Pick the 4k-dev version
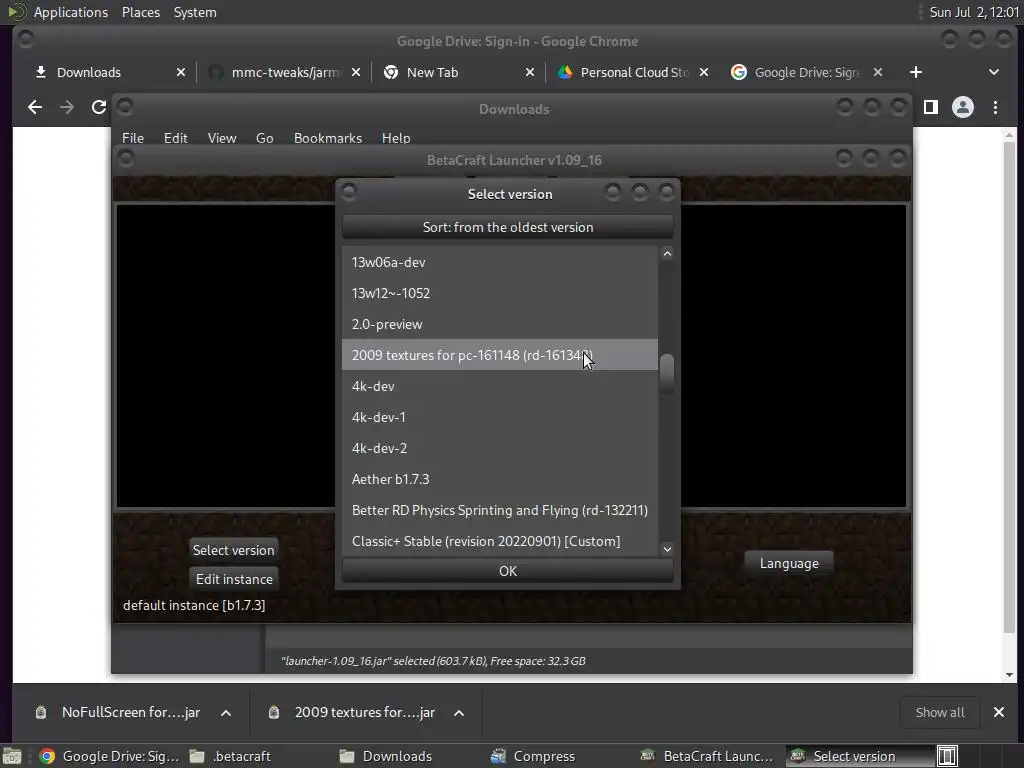Image resolution: width=1024 pixels, height=768 pixels. click(500, 386)
